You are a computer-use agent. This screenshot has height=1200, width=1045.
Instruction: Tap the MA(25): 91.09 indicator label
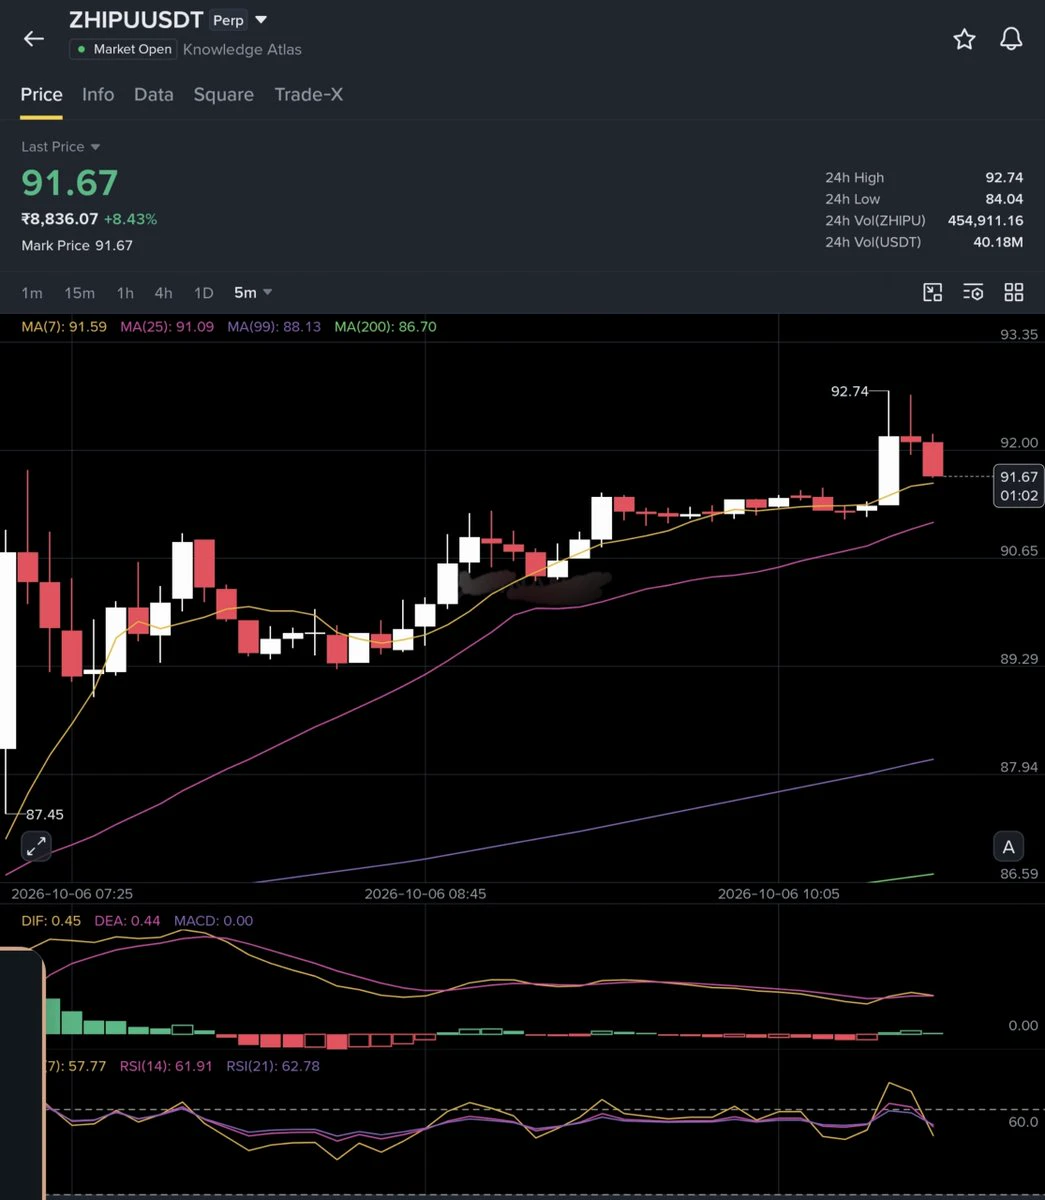pyautogui.click(x=167, y=326)
